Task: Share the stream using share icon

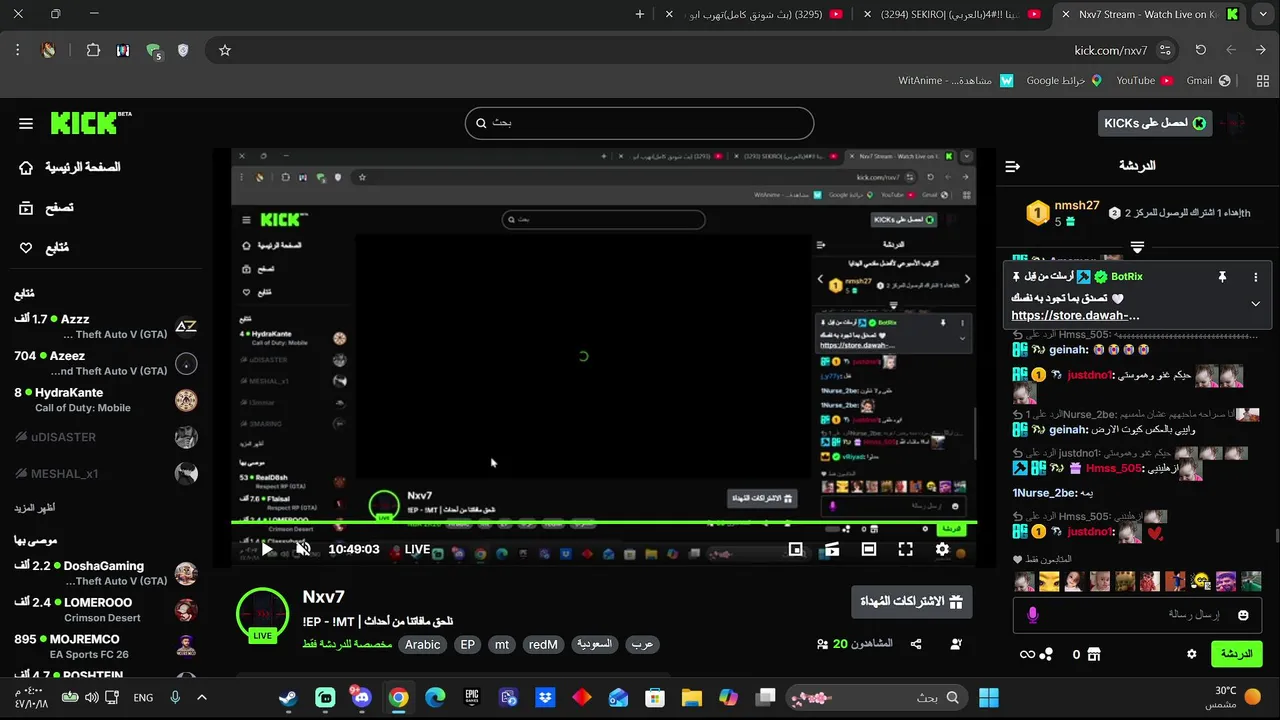Action: [x=916, y=645]
